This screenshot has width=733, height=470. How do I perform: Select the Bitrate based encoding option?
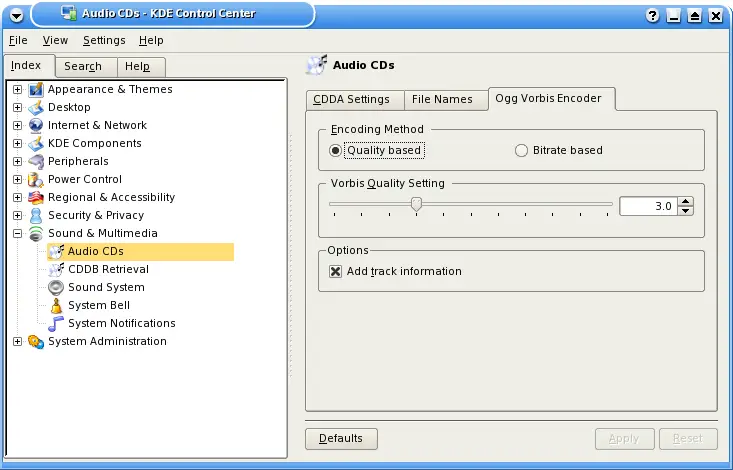[x=521, y=151]
